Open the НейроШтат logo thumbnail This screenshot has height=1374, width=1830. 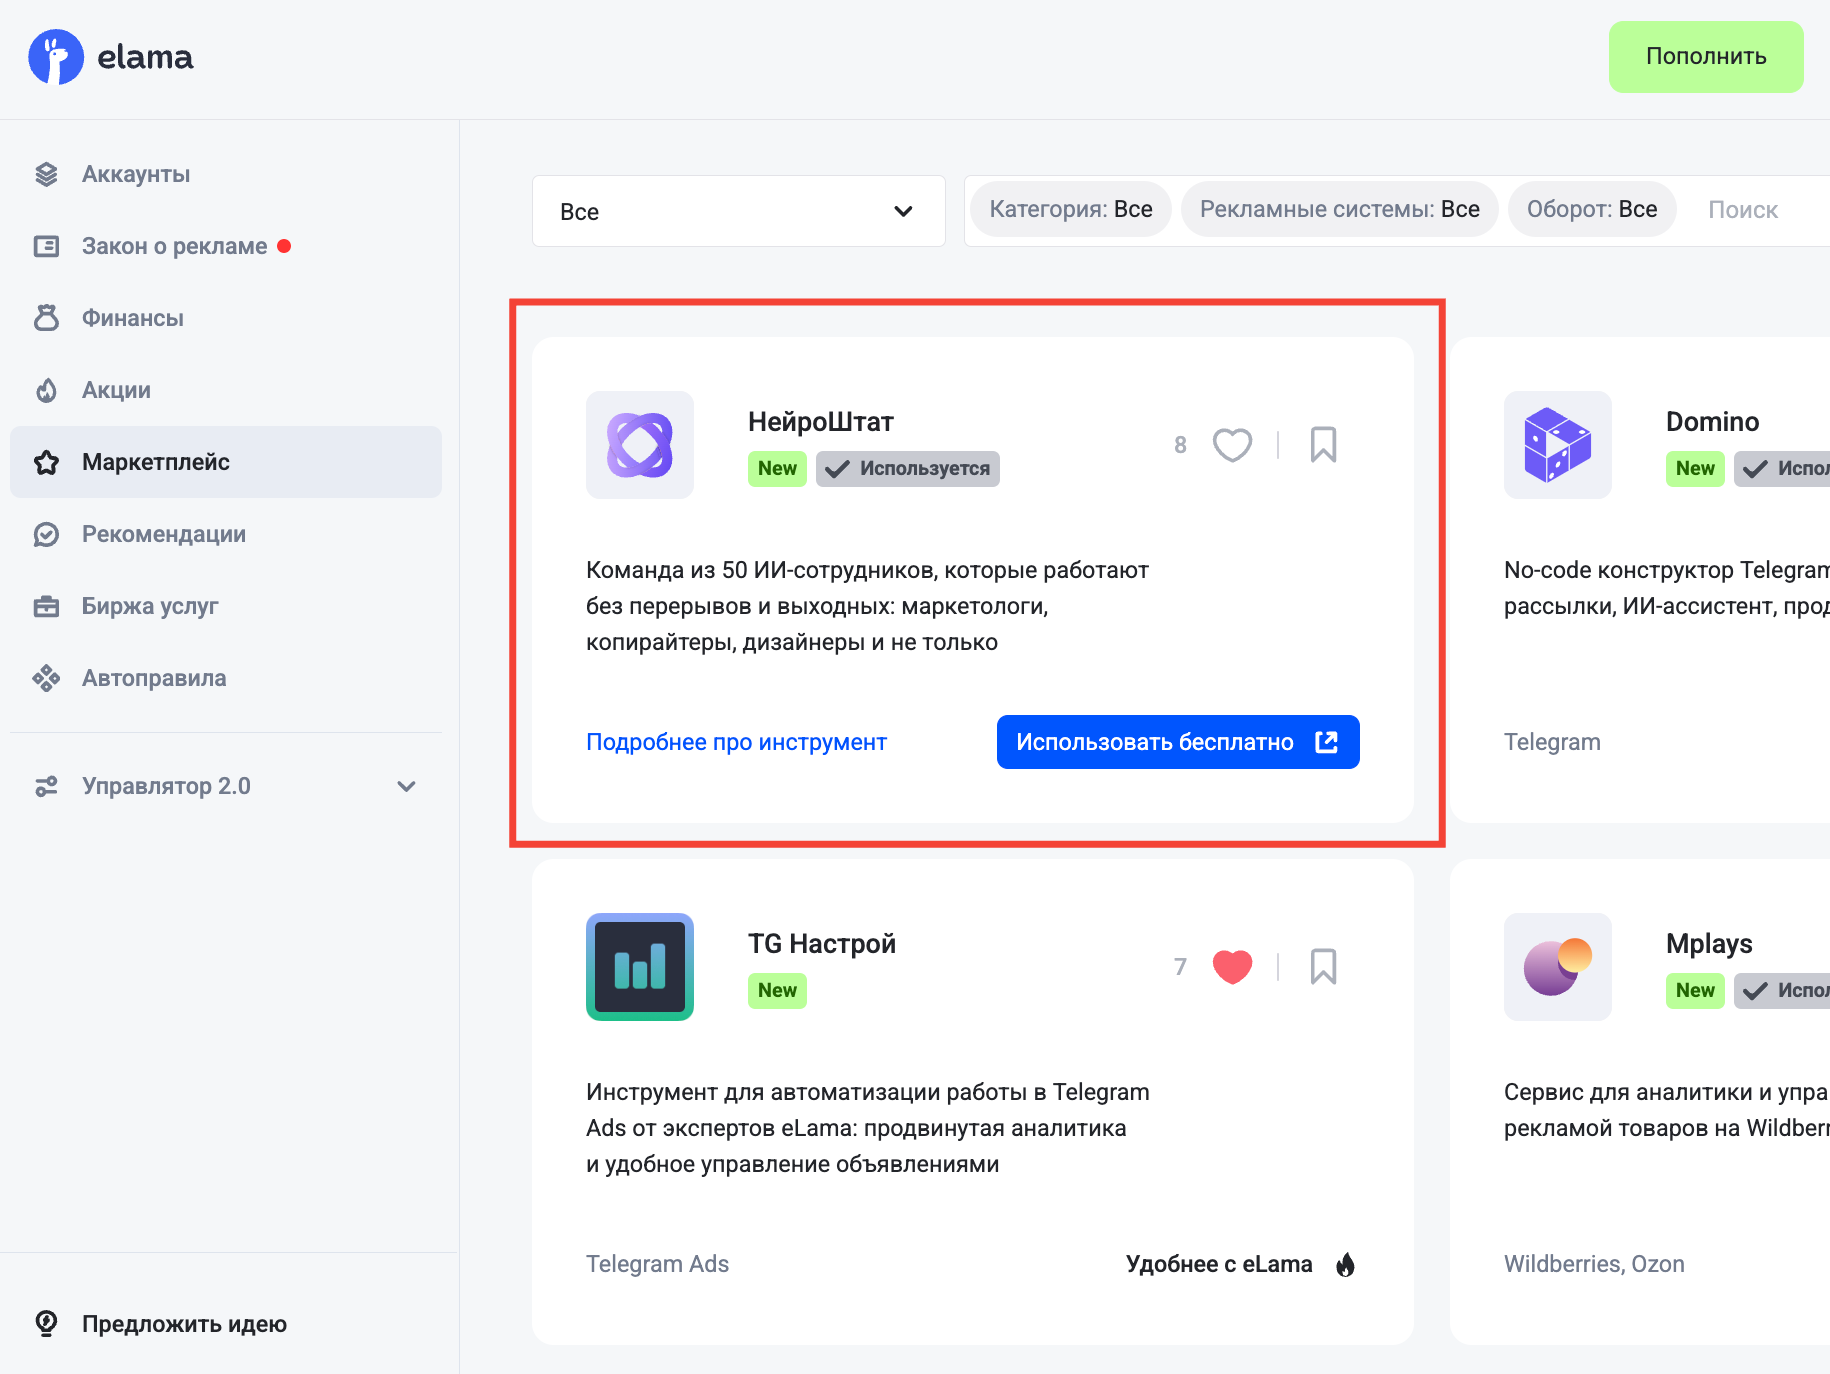click(640, 445)
